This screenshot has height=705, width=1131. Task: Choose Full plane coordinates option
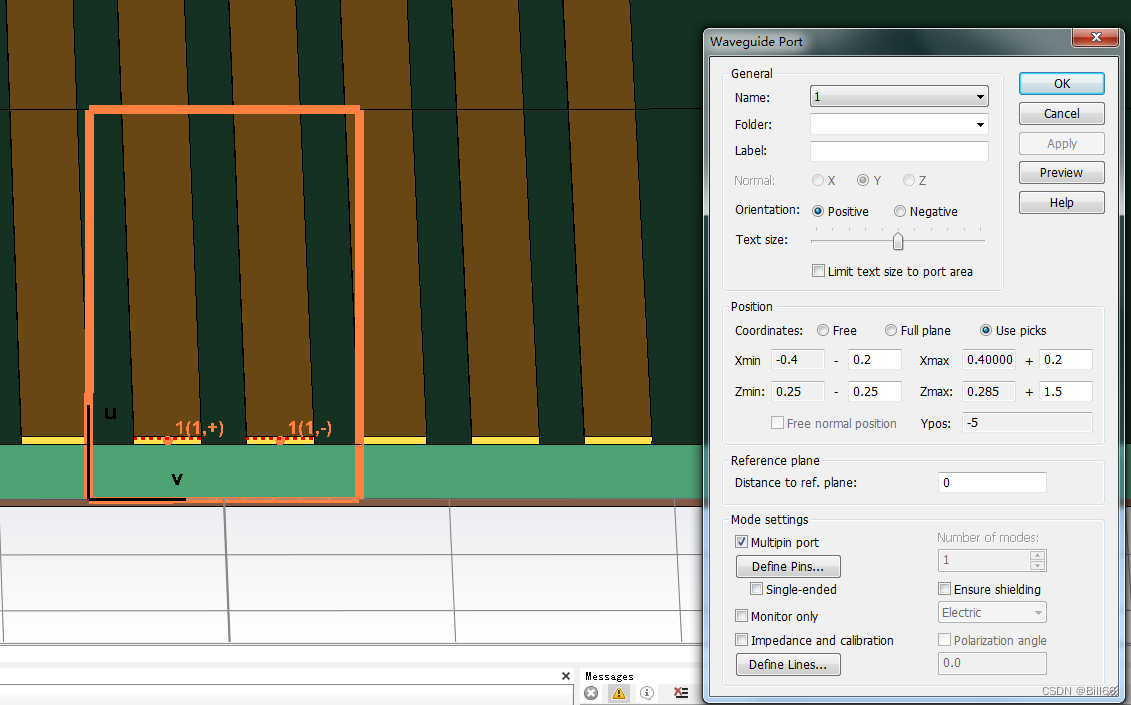pyautogui.click(x=891, y=330)
